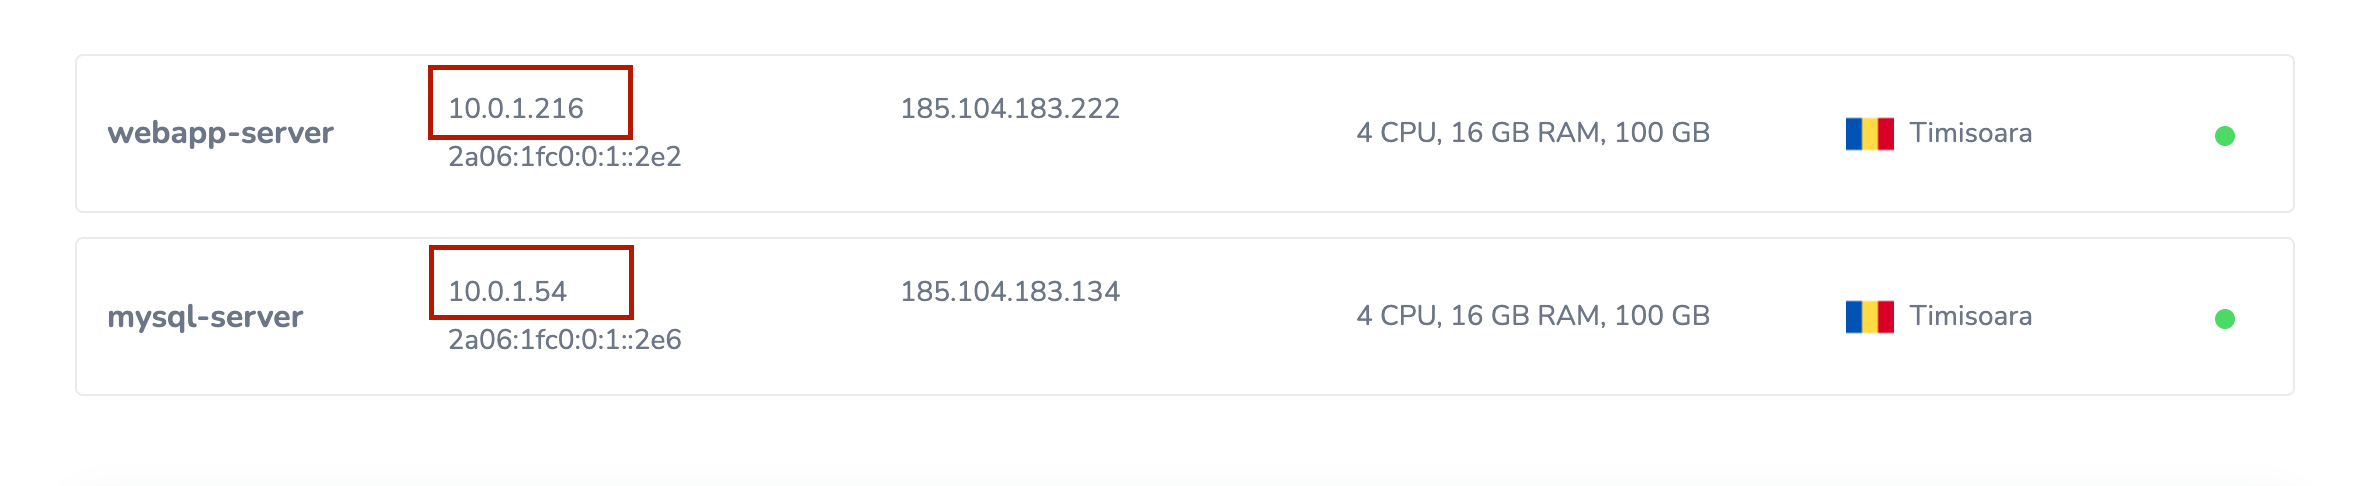Click the Romanian flag in mysql-server row
Viewport: 2372px width, 486px height.
pos(1869,317)
